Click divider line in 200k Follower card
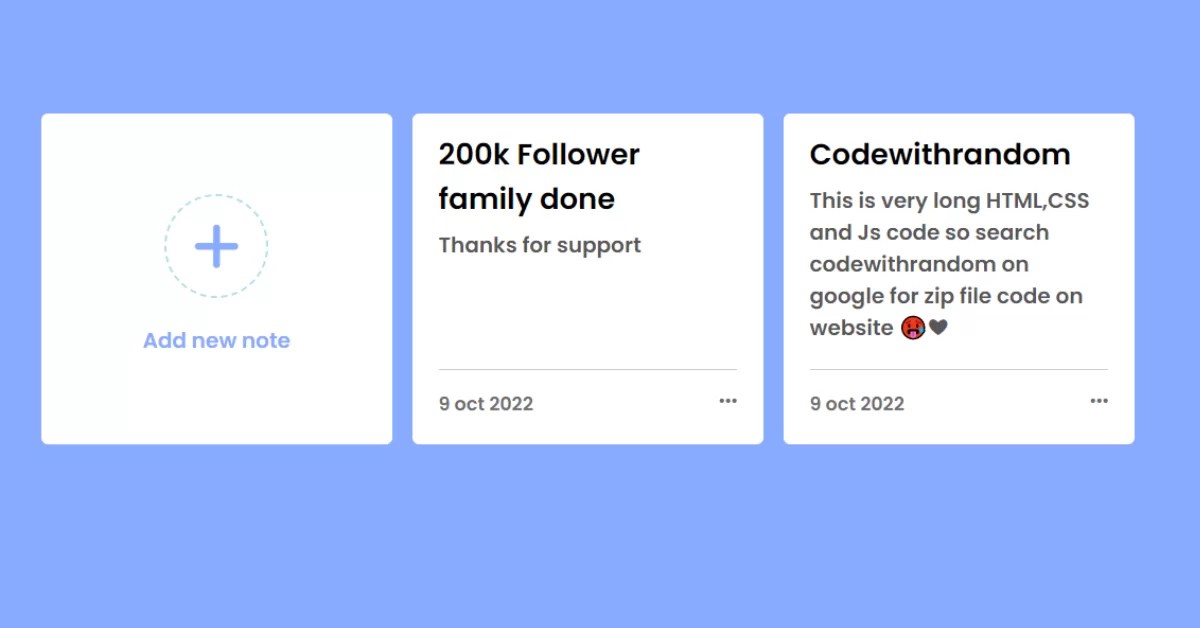 click(x=588, y=369)
